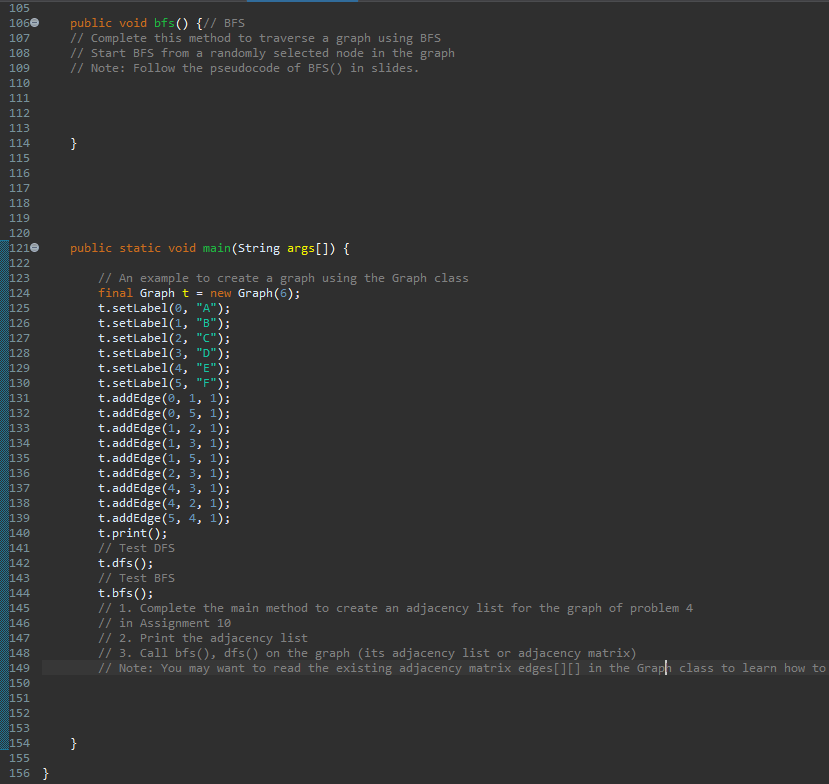Click the blue change bar beside line 121

[5, 247]
